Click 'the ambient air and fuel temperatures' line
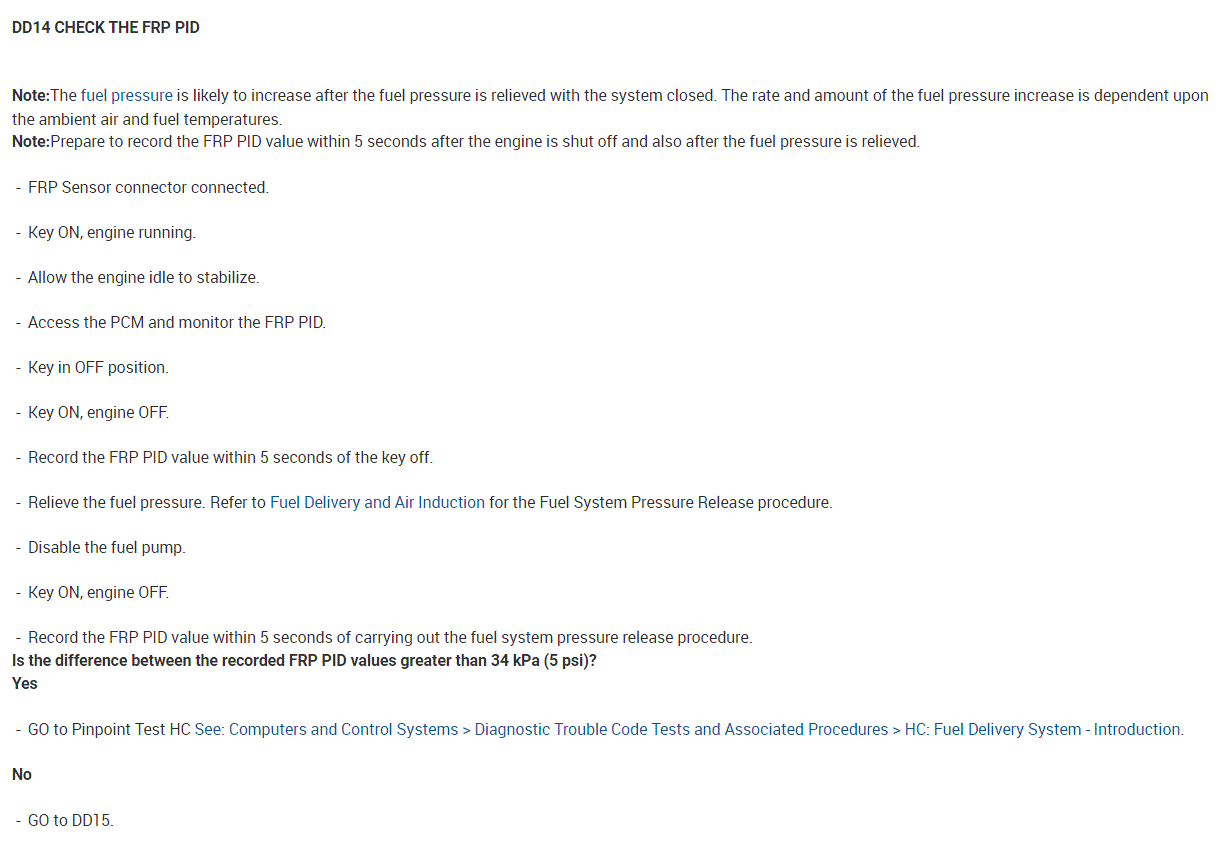The height and width of the screenshot is (844, 1229). (147, 119)
